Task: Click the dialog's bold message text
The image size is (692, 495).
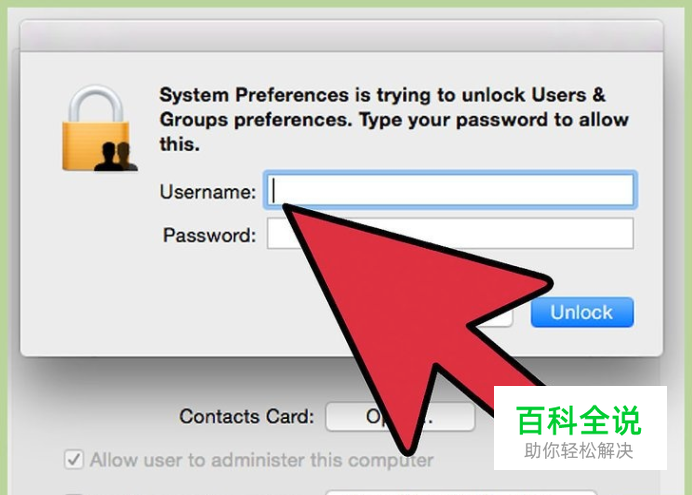Action: click(394, 120)
